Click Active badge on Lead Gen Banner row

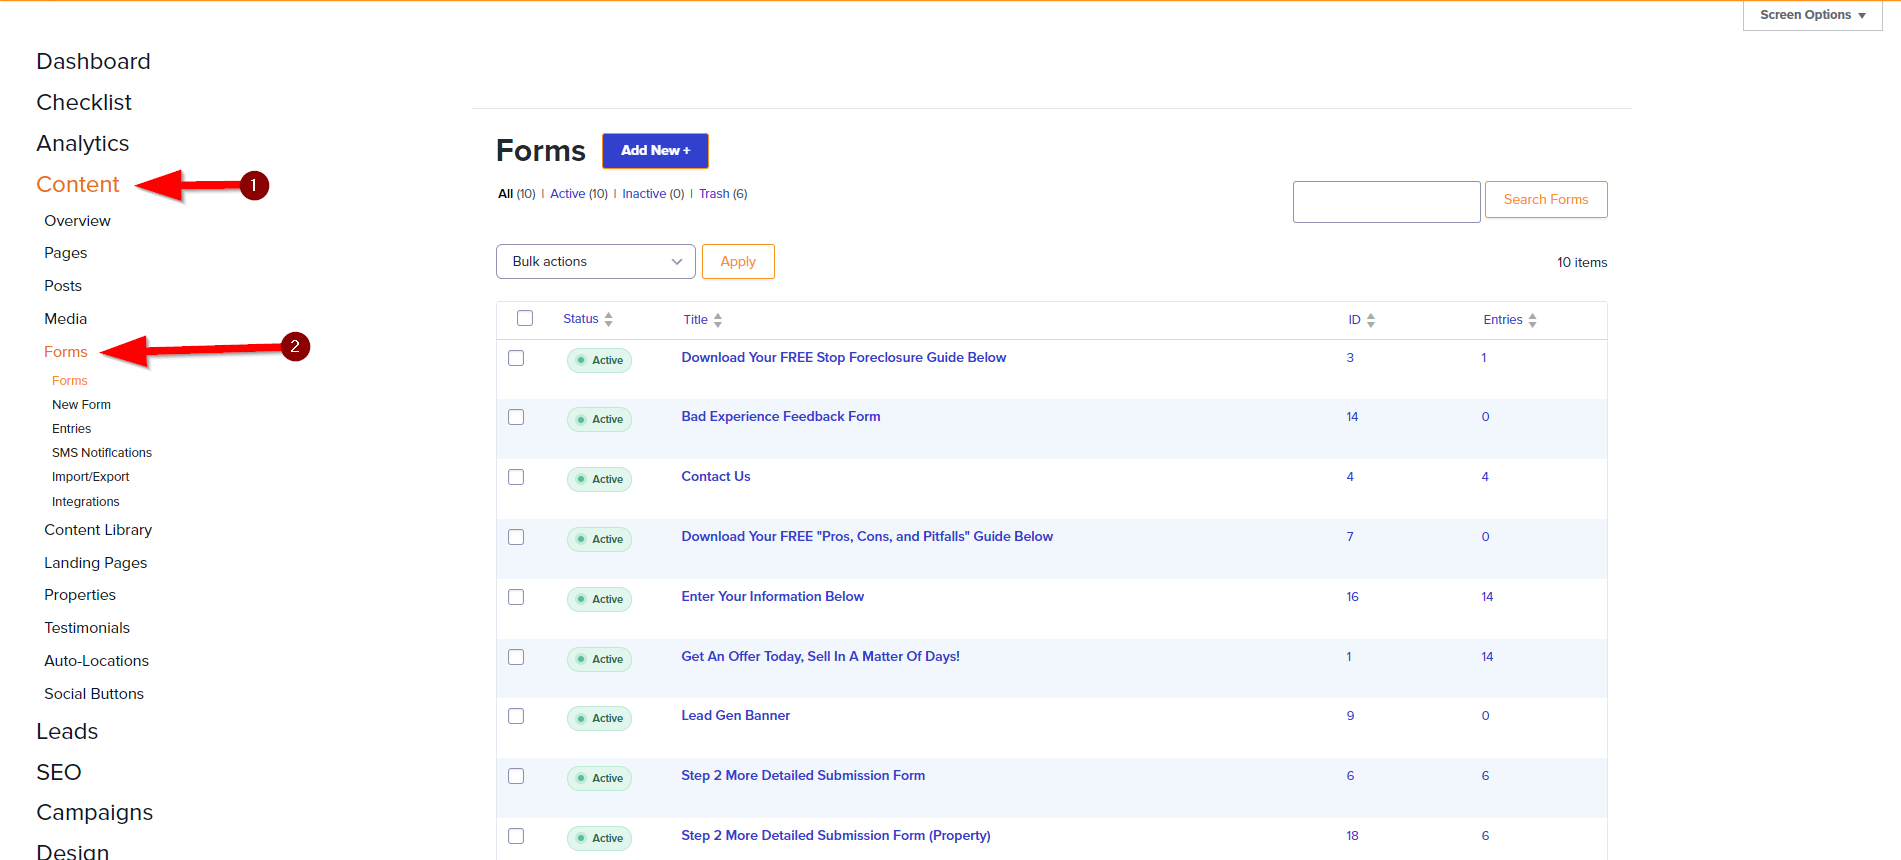coord(599,718)
